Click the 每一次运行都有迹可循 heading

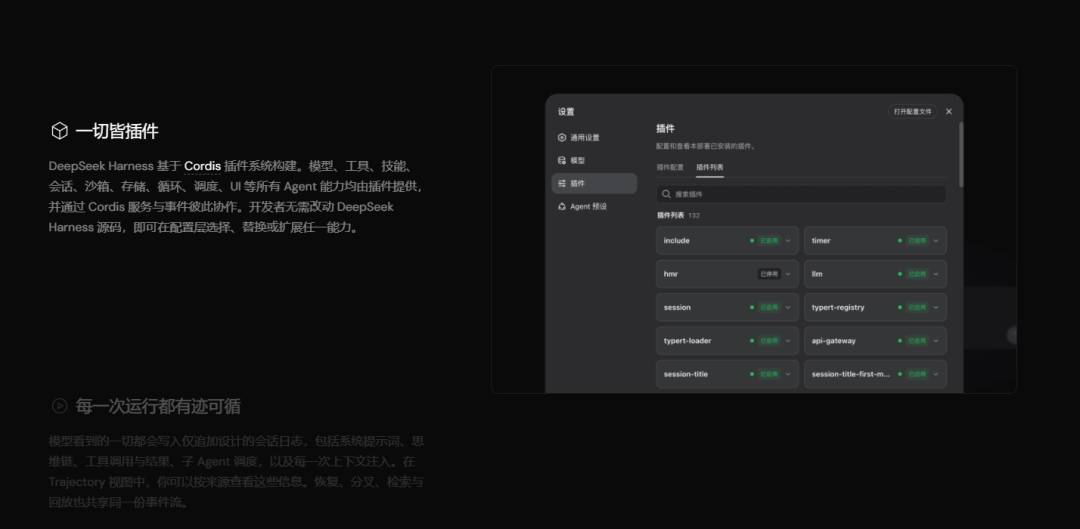[158, 406]
